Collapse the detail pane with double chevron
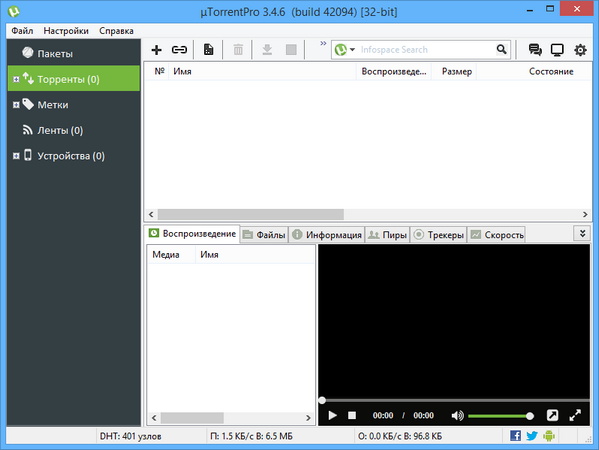Viewport: 599px width, 450px height. (x=582, y=233)
